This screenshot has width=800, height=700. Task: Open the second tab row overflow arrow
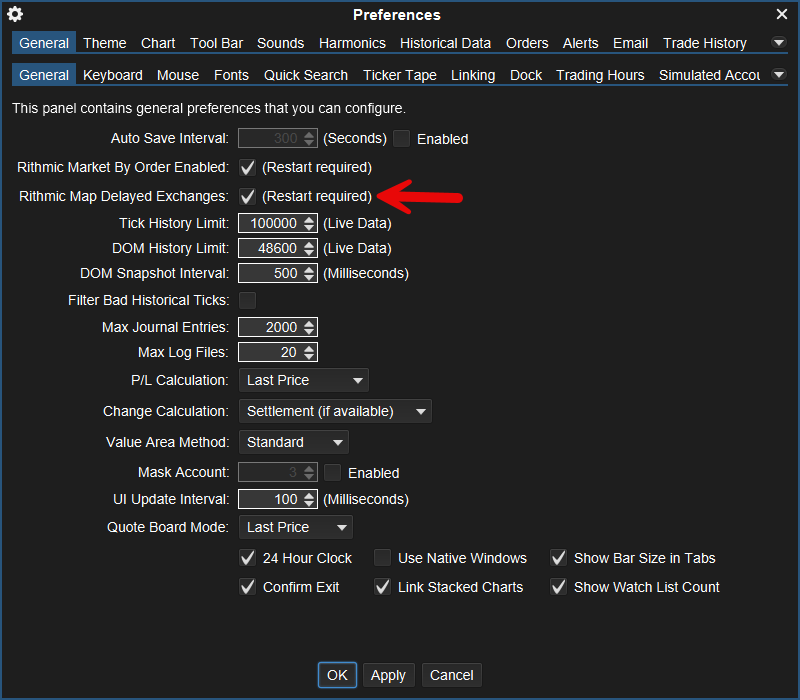(779, 75)
